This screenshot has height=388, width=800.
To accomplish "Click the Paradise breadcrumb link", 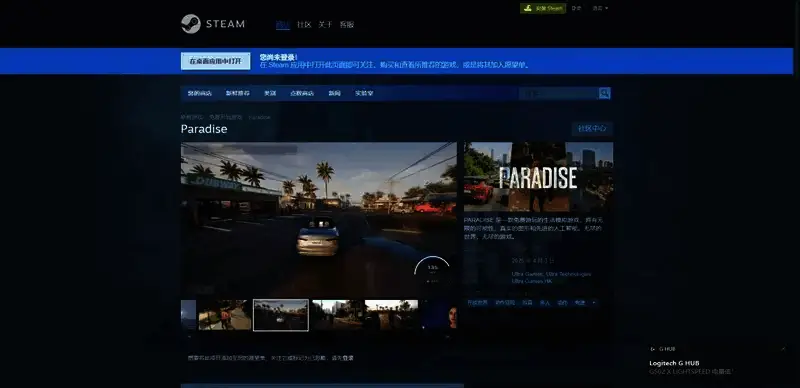I will 260,117.
